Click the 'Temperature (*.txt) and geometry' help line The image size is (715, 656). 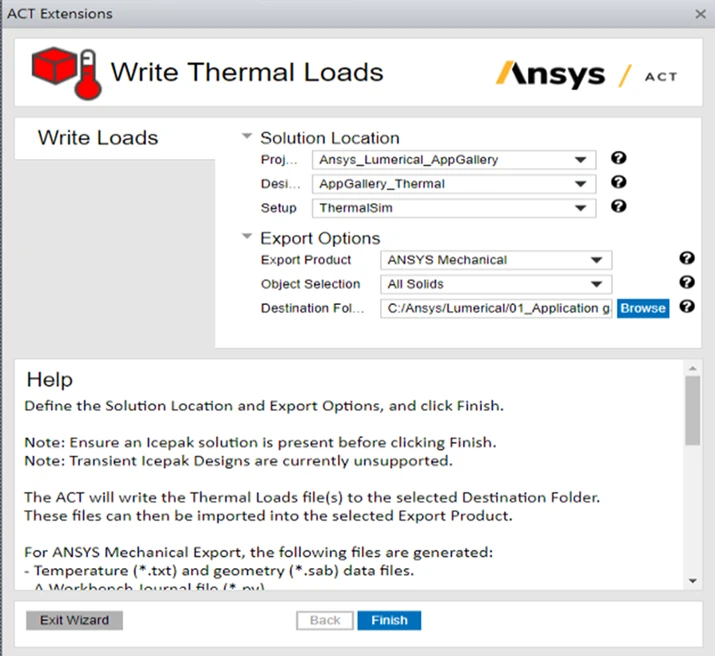(219, 571)
